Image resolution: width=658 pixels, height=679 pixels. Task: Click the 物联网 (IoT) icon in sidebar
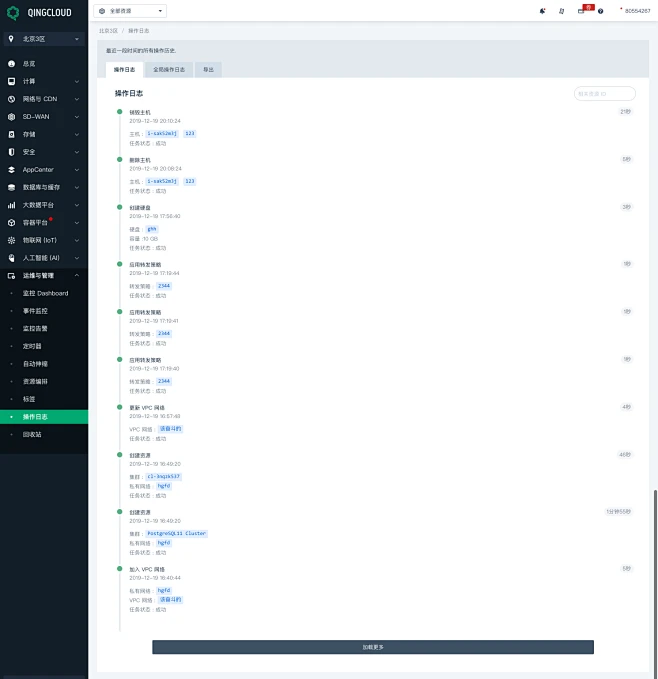(12, 240)
